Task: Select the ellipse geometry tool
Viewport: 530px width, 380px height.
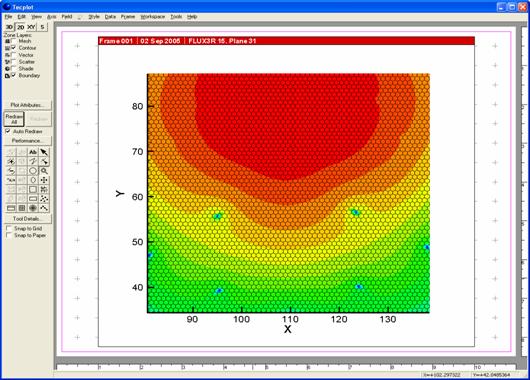Action: tap(33, 180)
